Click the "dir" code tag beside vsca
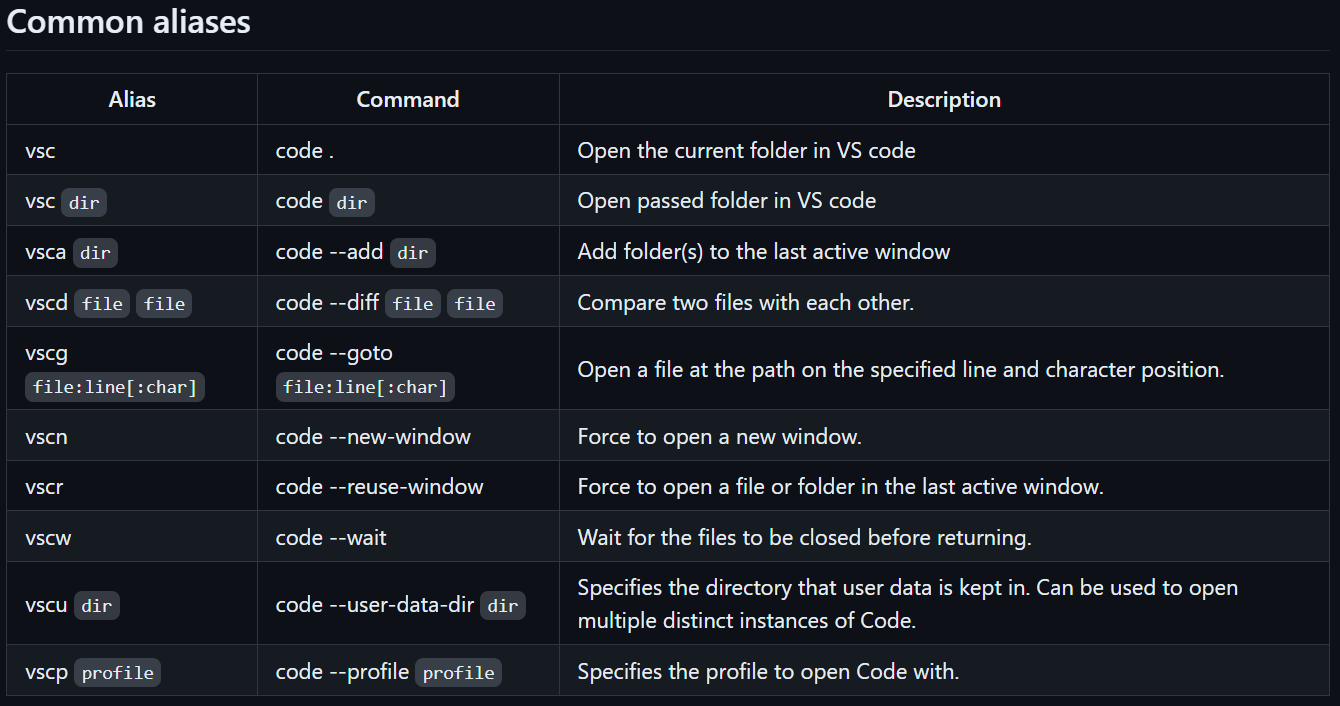Screen dimensions: 1340x706 pyautogui.click(x=95, y=253)
